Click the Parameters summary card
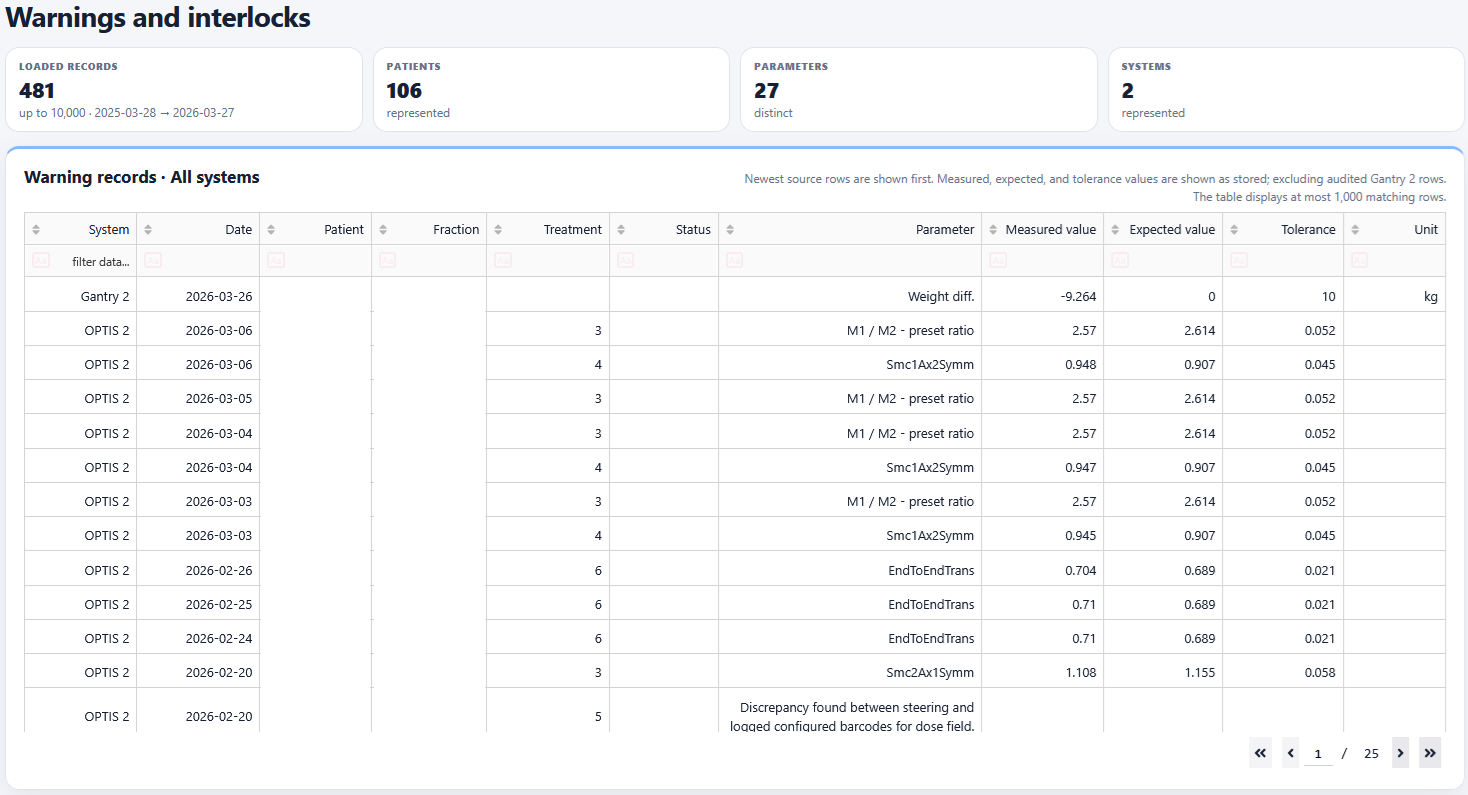The width and height of the screenshot is (1468, 795). [x=919, y=89]
